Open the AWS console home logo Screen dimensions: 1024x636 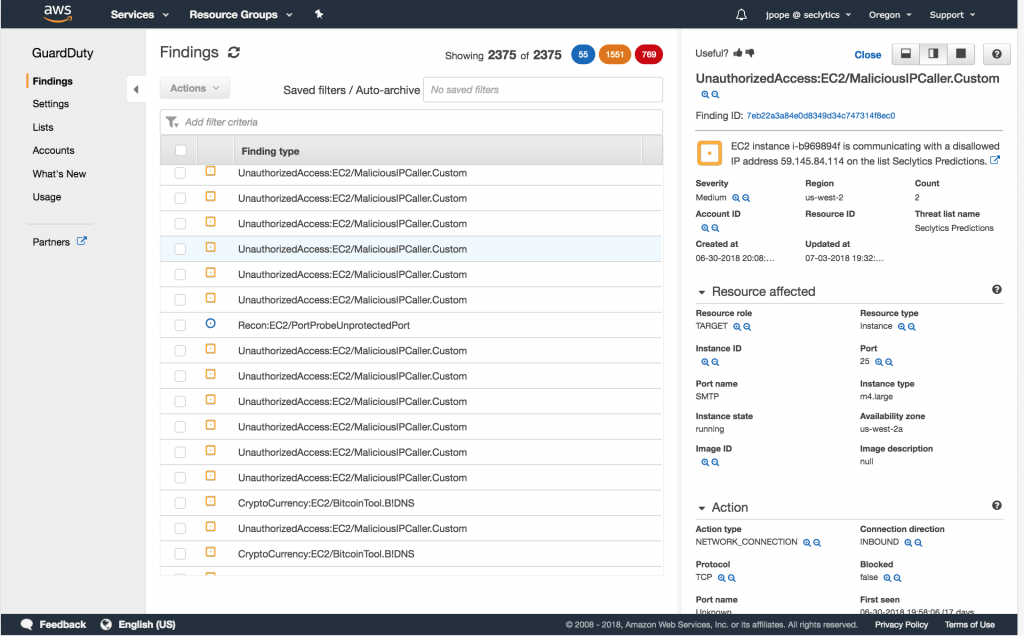pos(57,14)
